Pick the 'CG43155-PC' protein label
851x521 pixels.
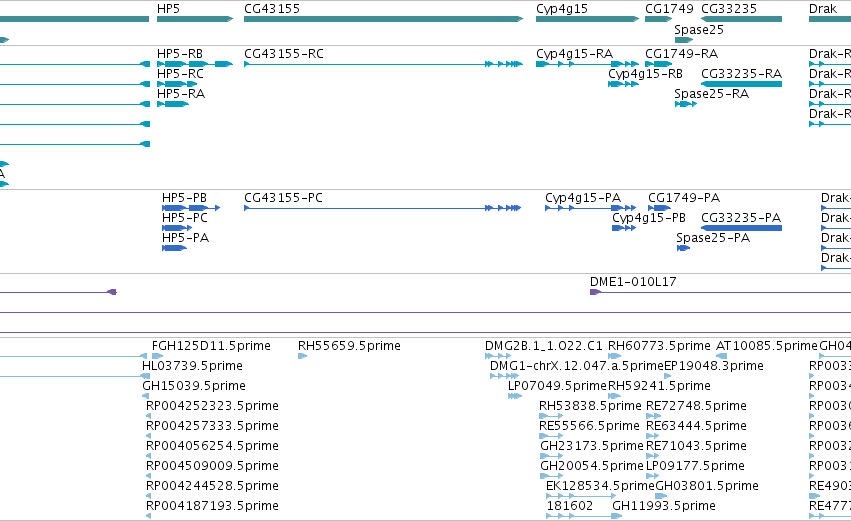[283, 198]
